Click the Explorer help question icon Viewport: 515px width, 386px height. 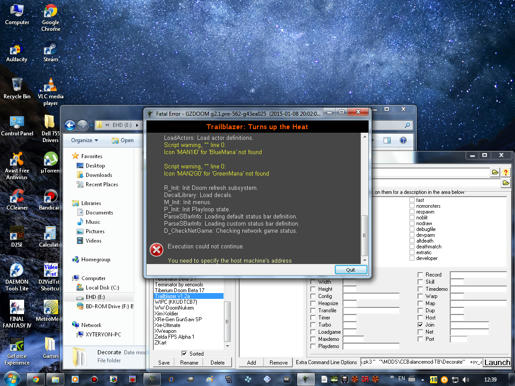403,140
